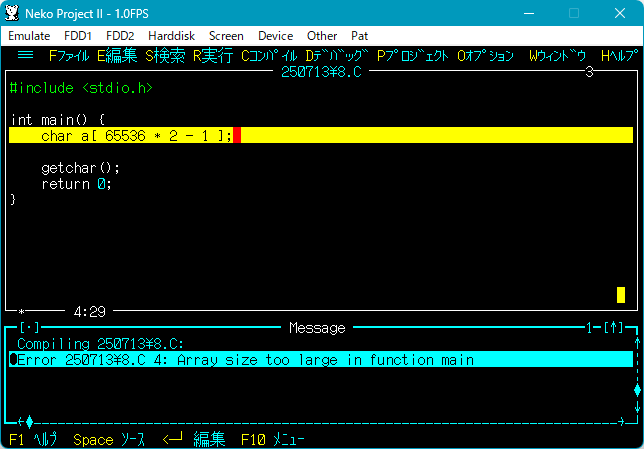Click editor window number 3
644x449 pixels.
589,72
